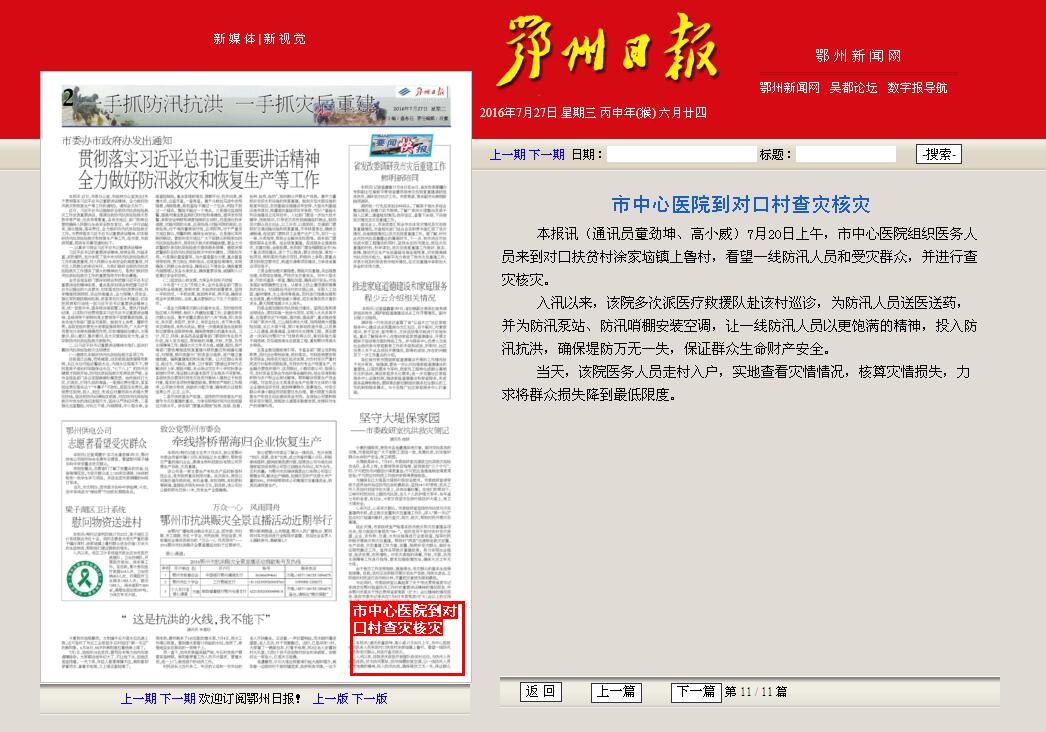Click the 搜索 button
Viewport: 1046px width, 732px height.
(939, 154)
